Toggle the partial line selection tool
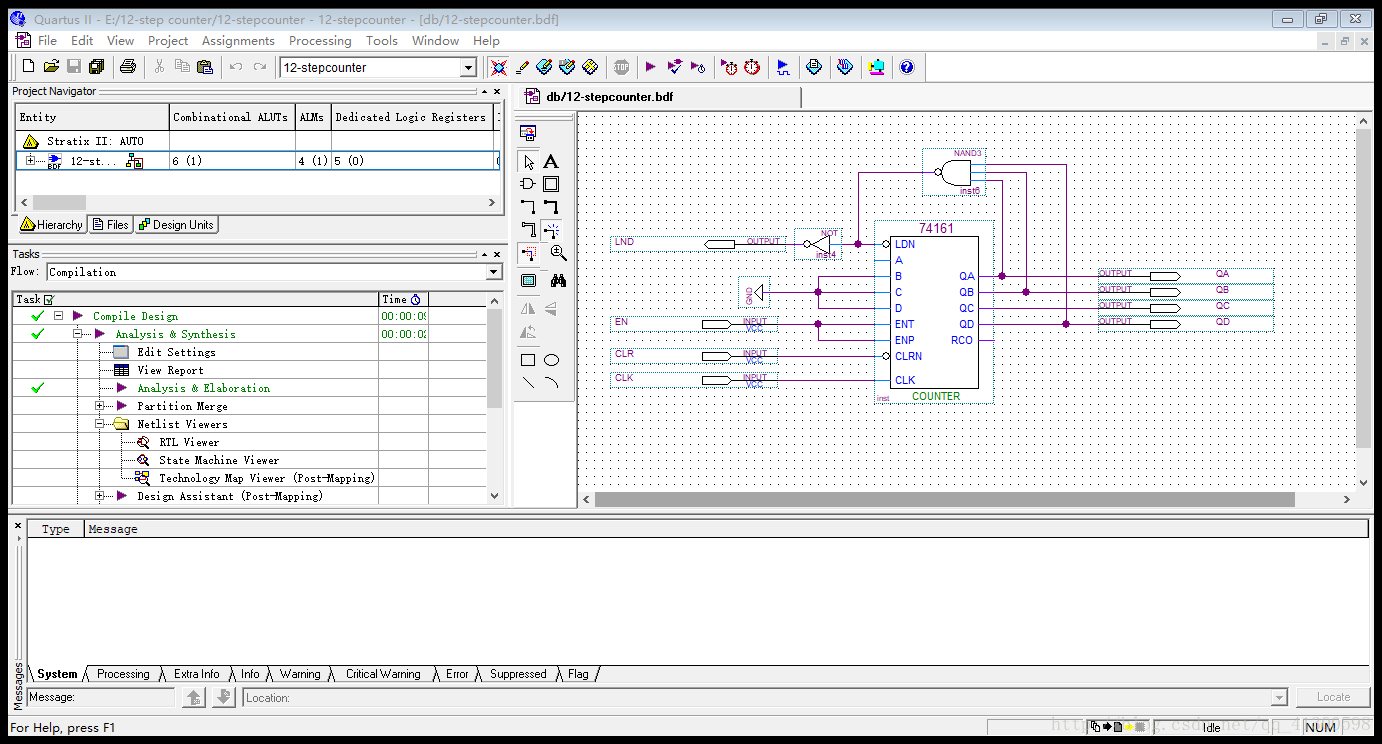The image size is (1382, 744). tap(528, 253)
